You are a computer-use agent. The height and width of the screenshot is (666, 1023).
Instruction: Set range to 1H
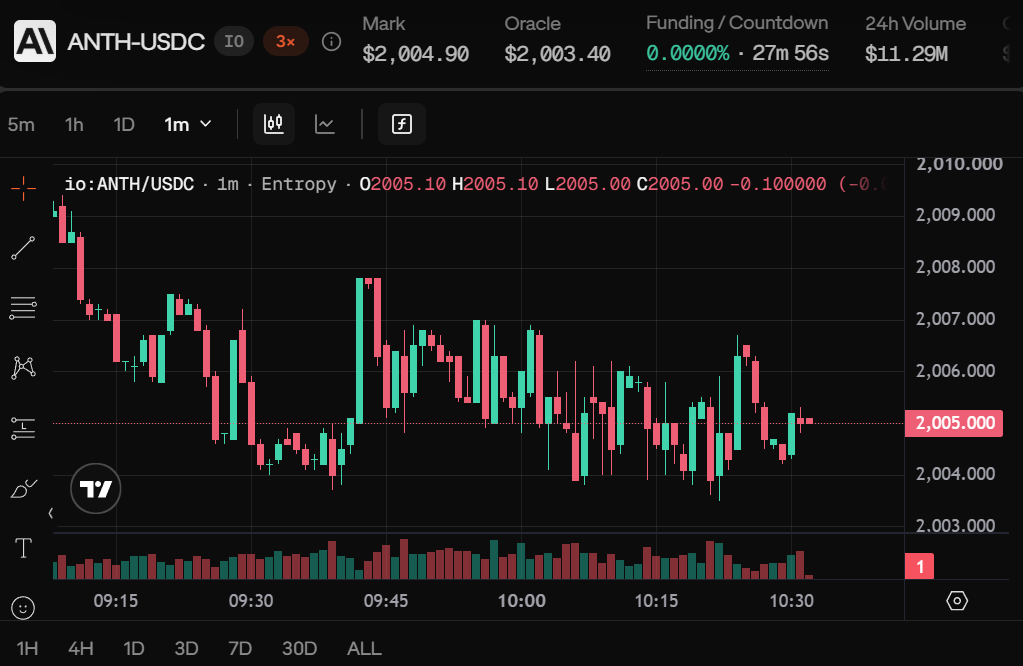click(27, 648)
